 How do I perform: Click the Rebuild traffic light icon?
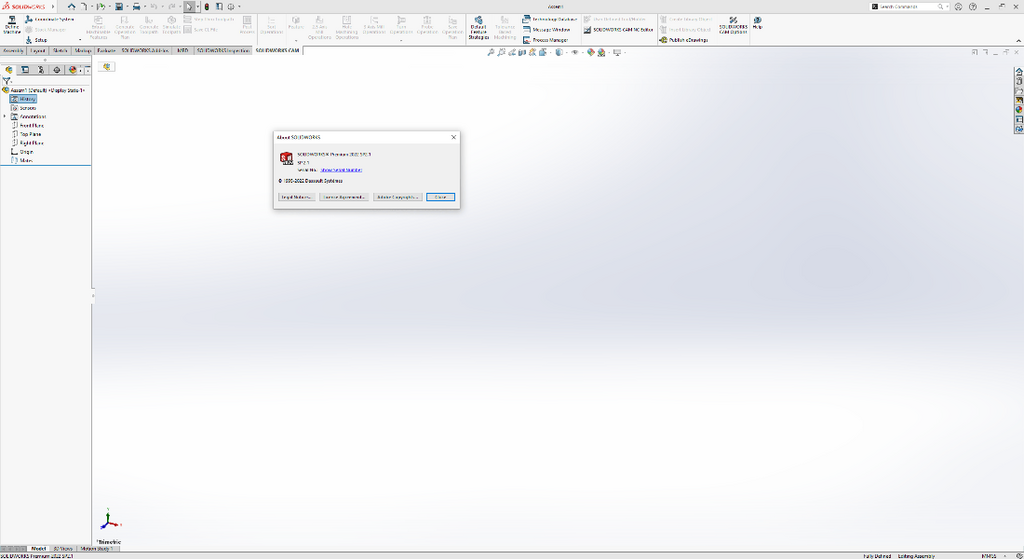207,7
